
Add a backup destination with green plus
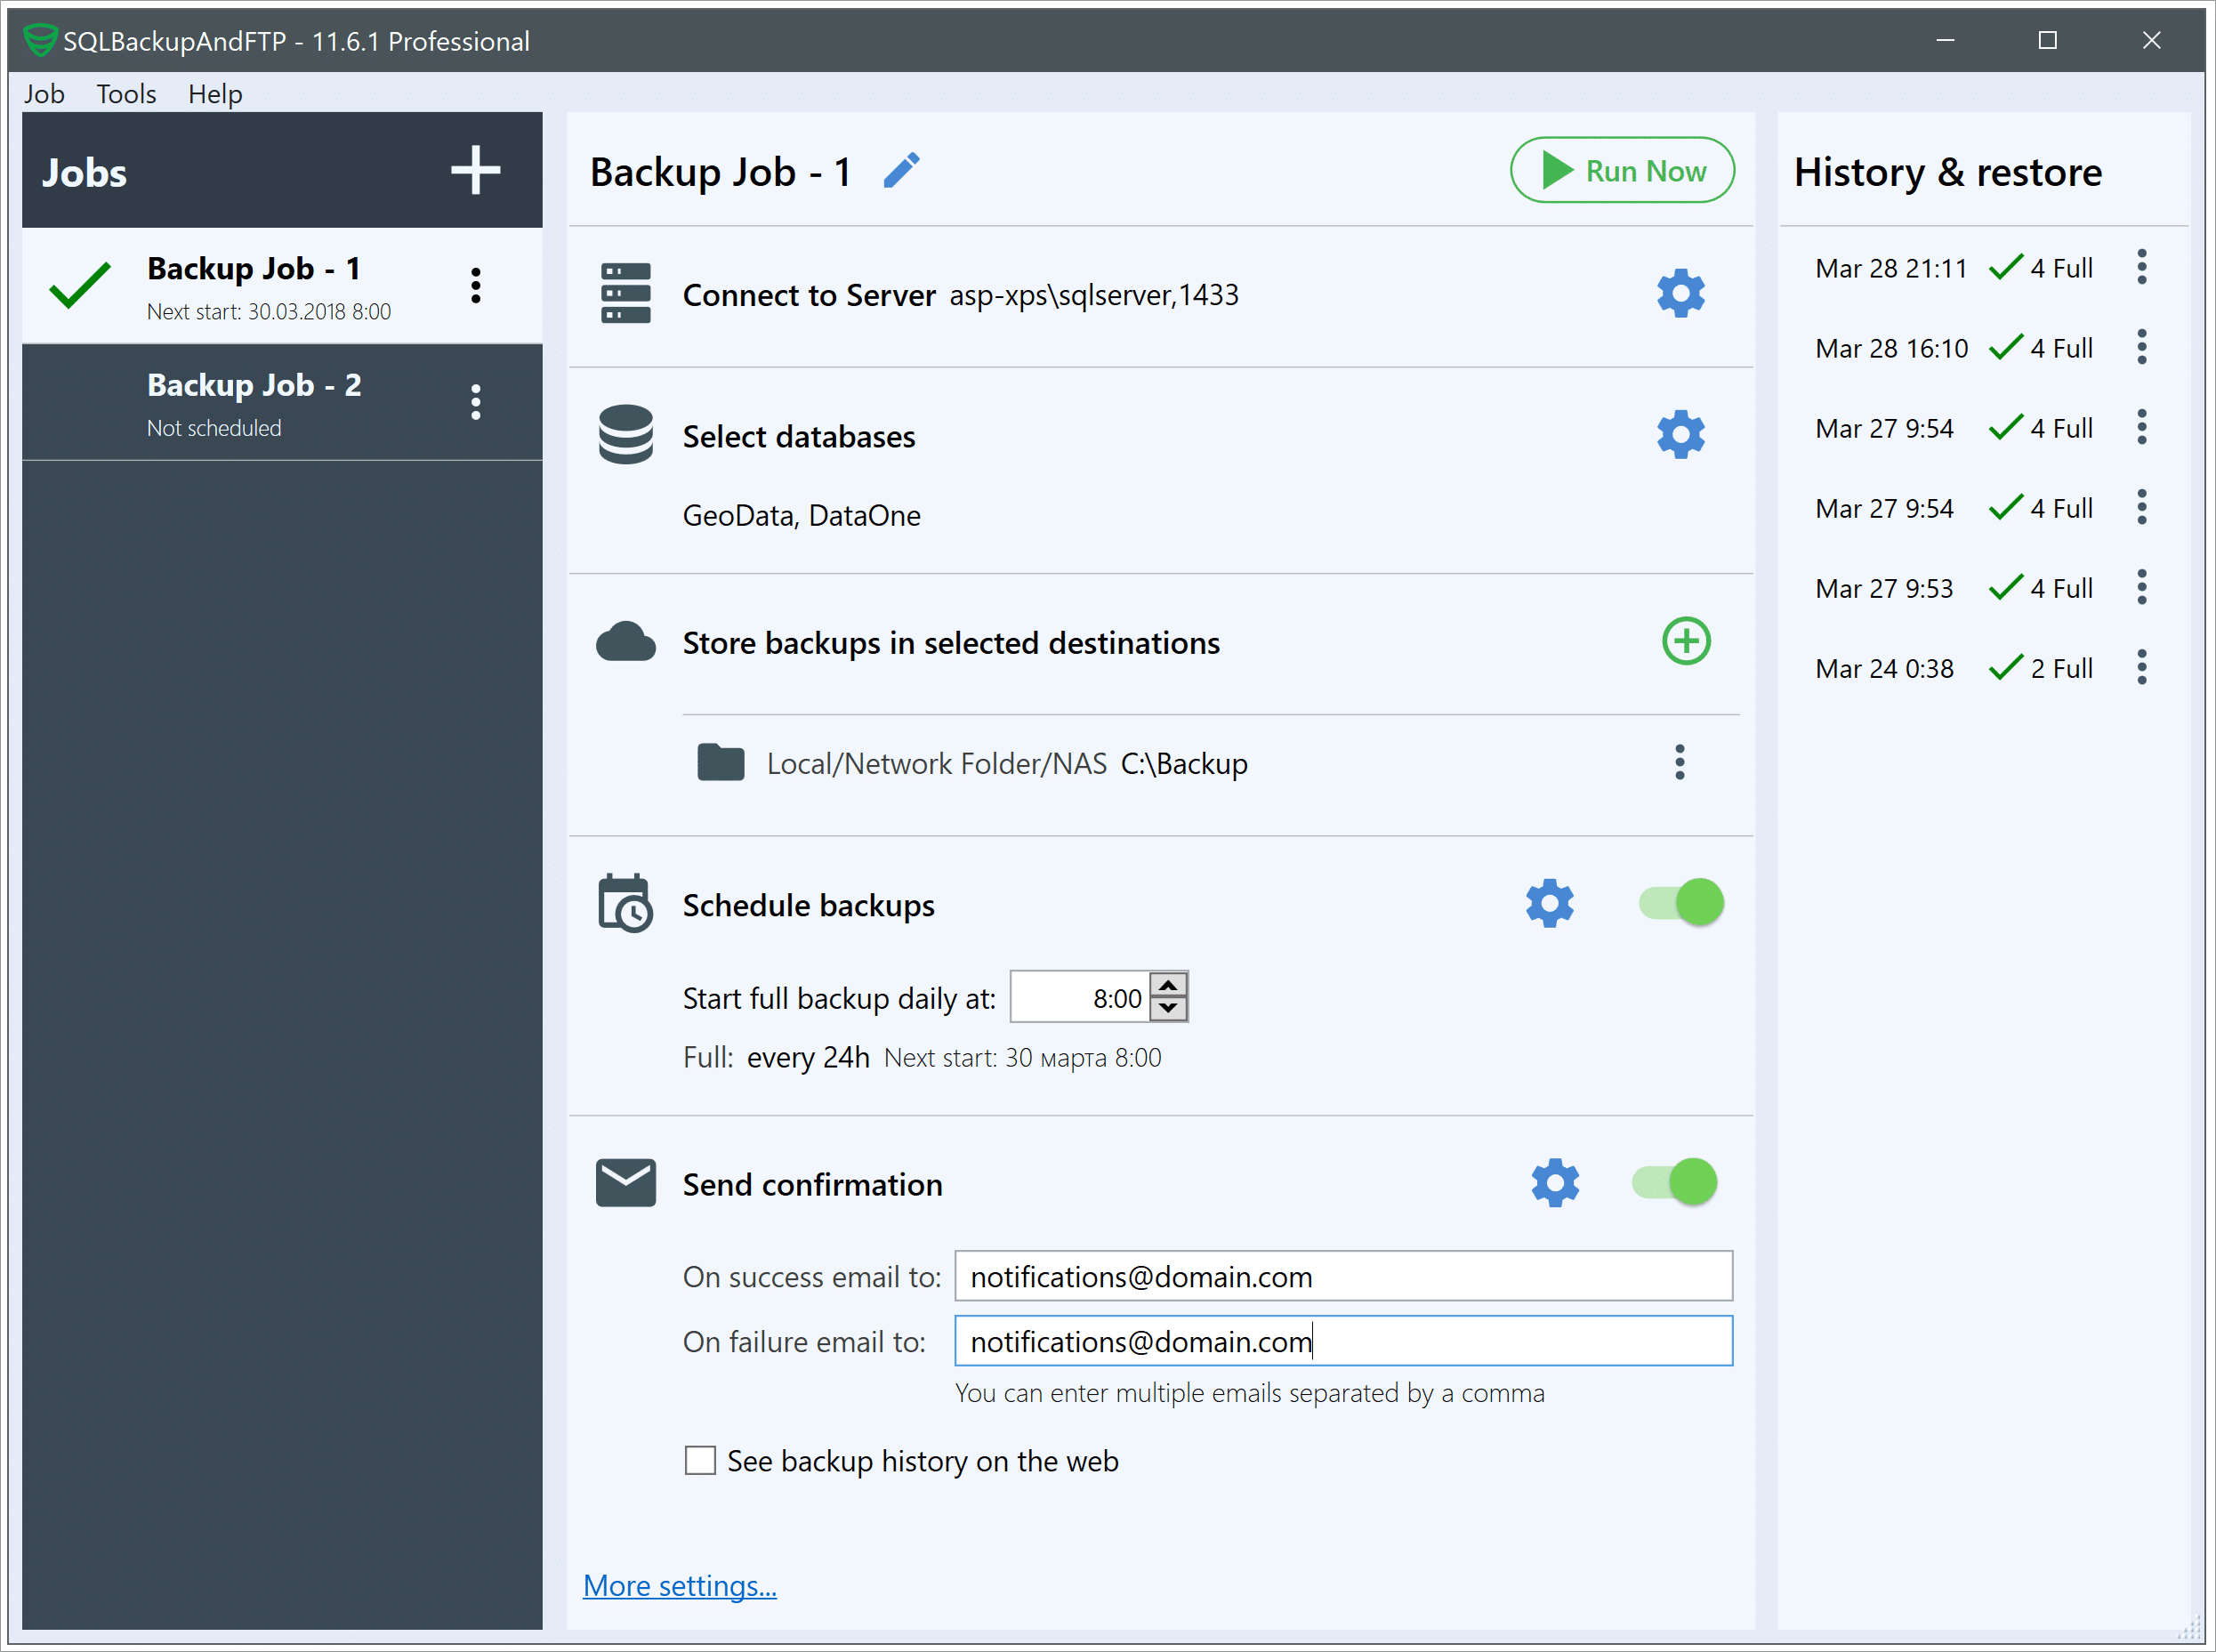[1686, 641]
